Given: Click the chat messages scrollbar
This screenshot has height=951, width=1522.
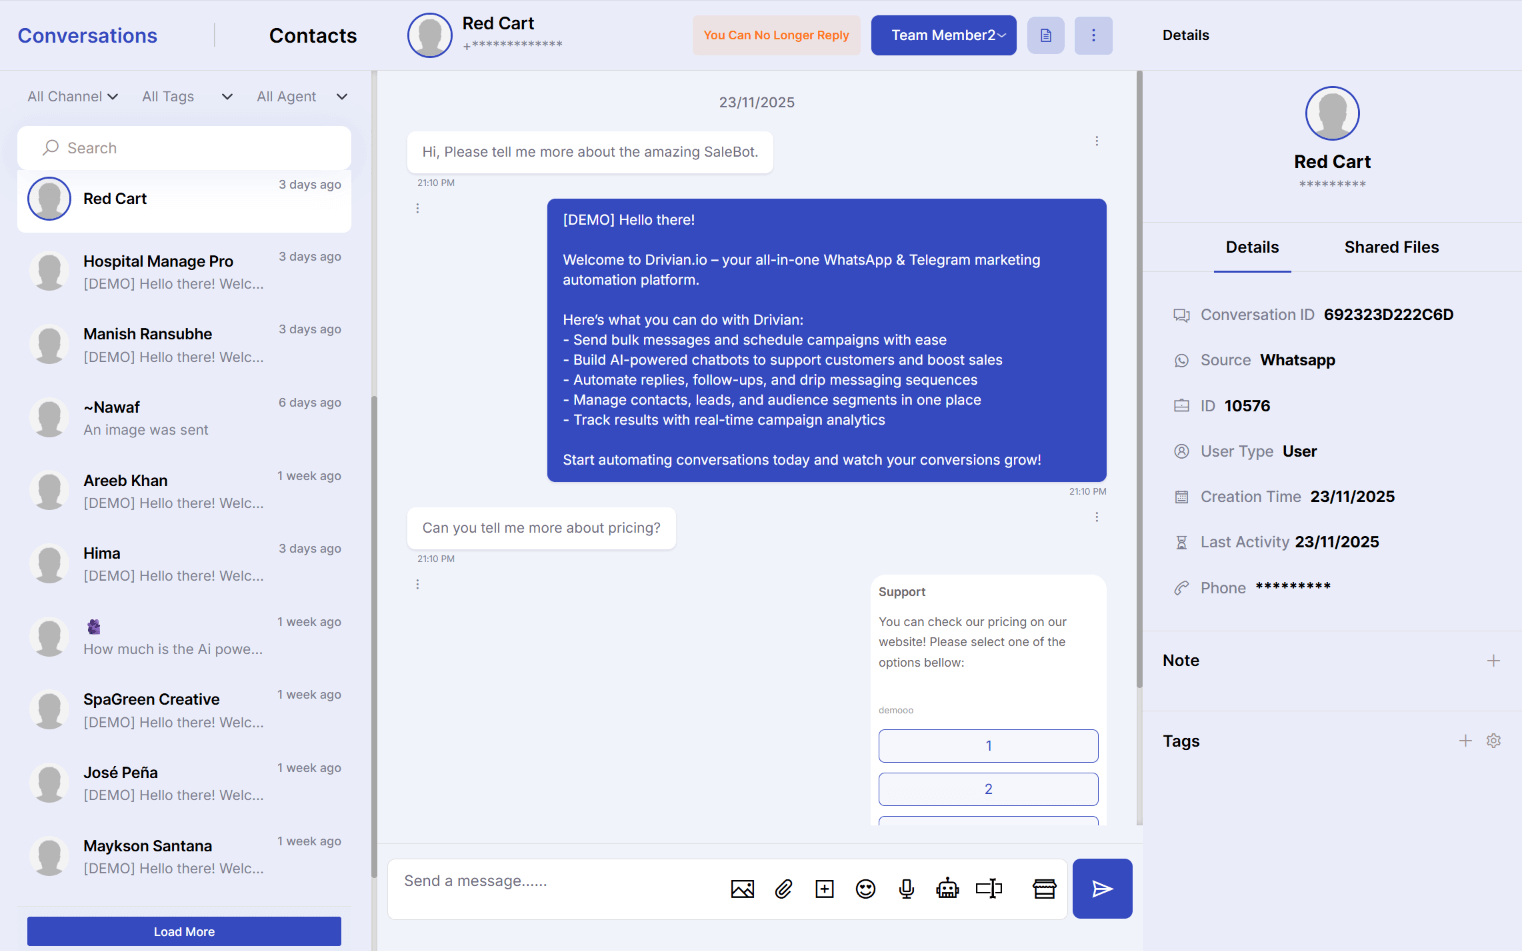Looking at the screenshot, I should click(1139, 380).
